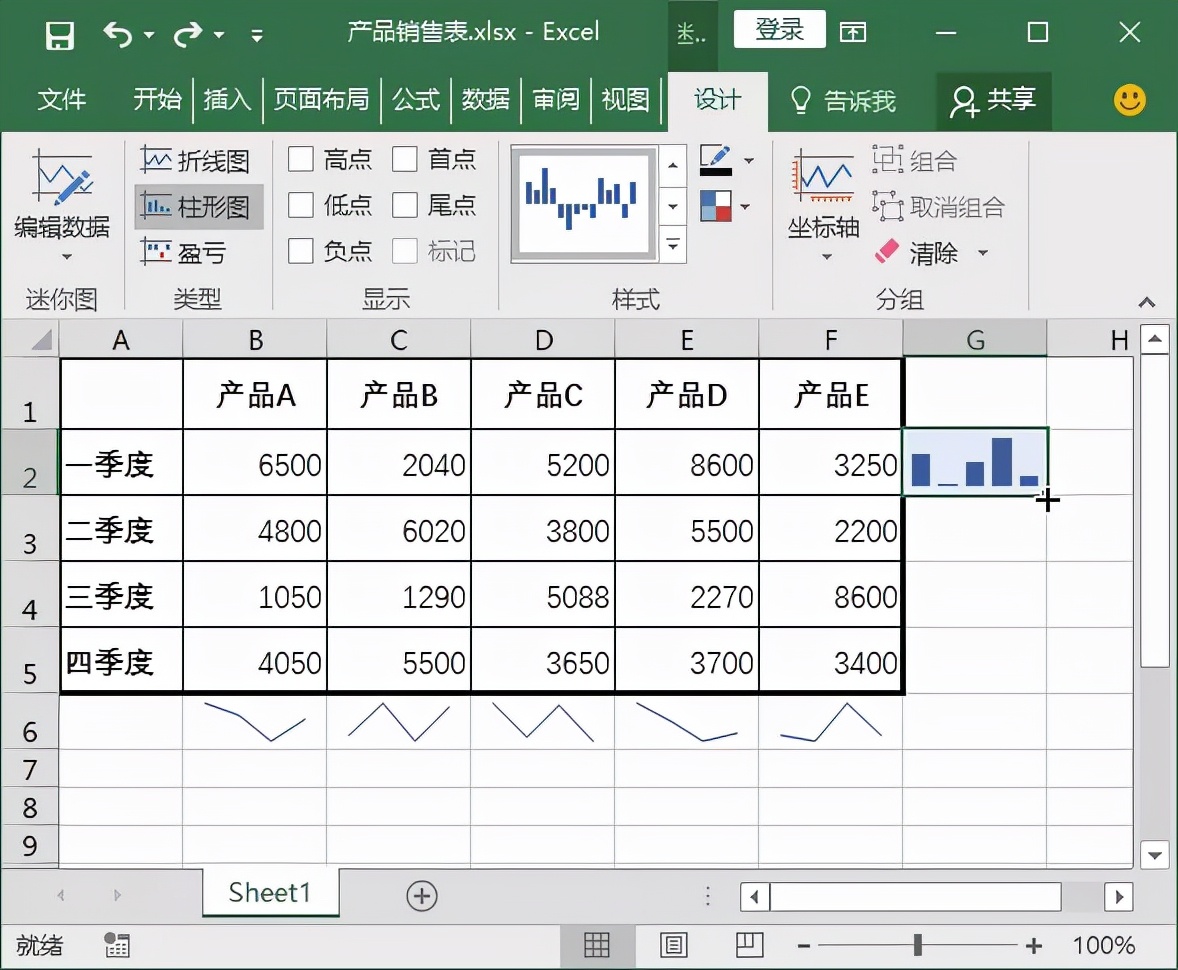This screenshot has height=970, width=1178.
Task: Toggle the 低点 low point checkbox
Action: 301,205
